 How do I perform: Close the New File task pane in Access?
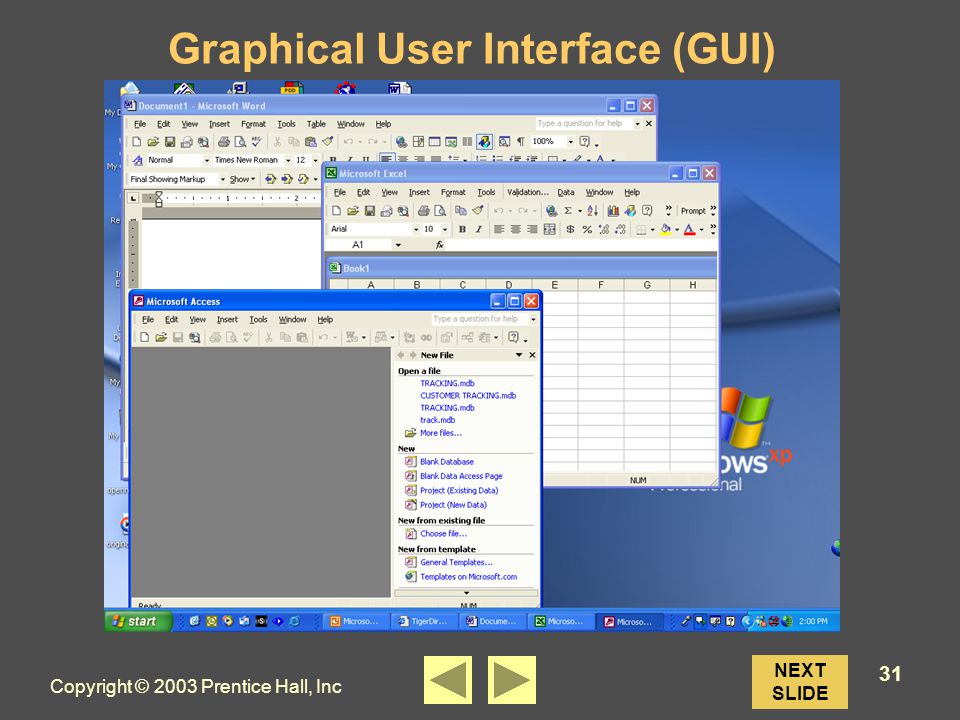pyautogui.click(x=532, y=355)
